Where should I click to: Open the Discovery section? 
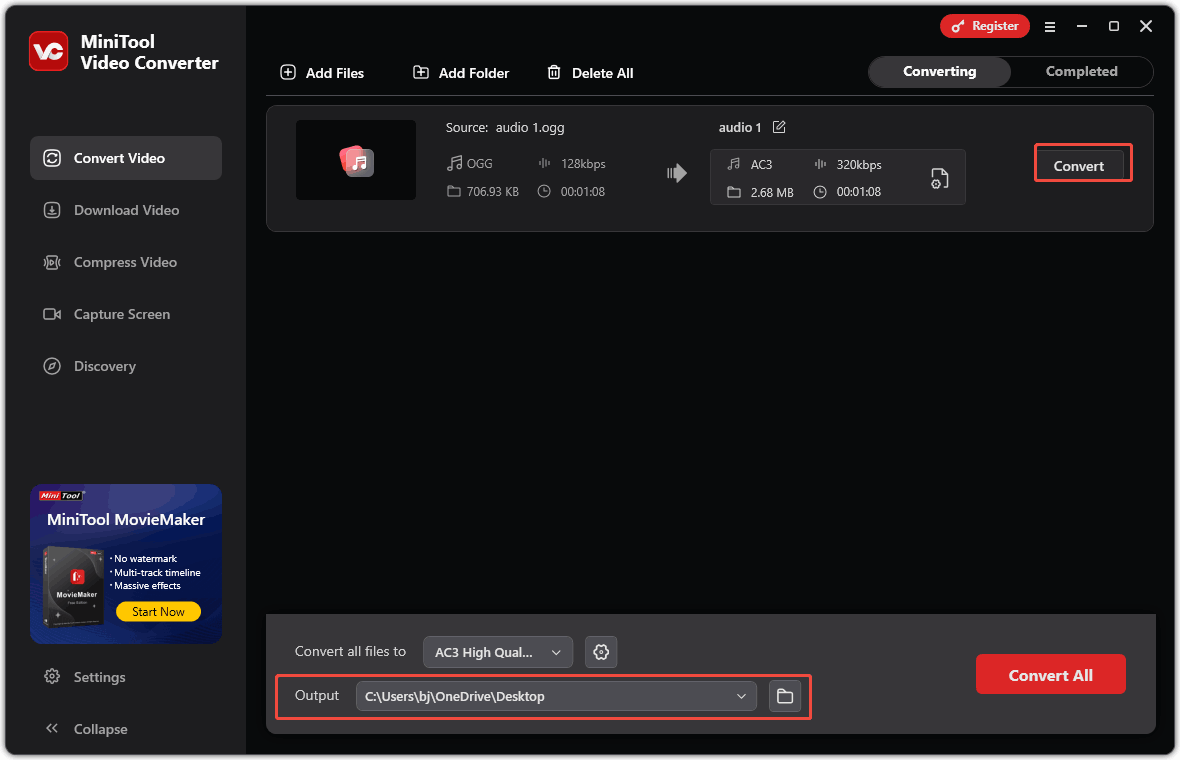(x=126, y=366)
